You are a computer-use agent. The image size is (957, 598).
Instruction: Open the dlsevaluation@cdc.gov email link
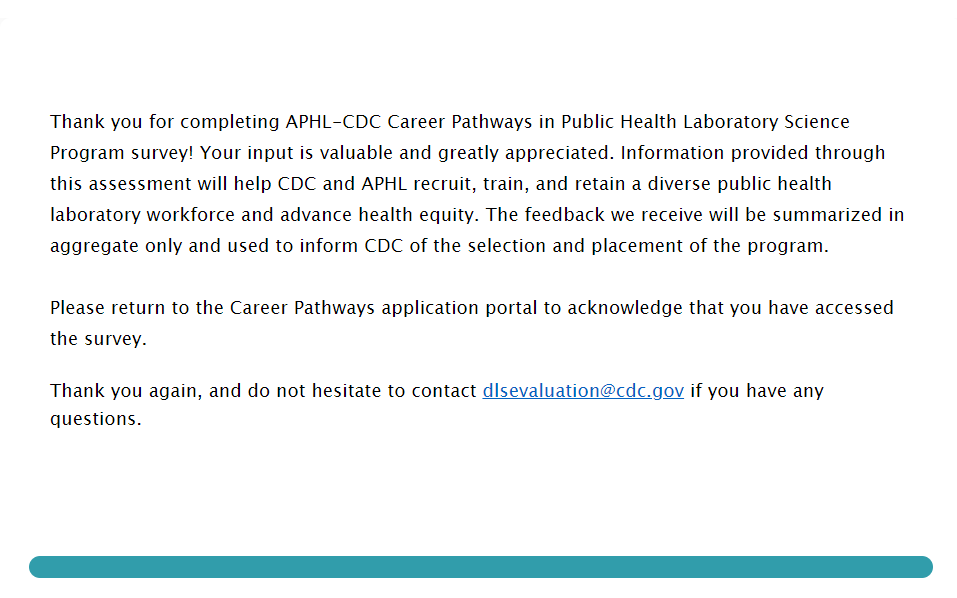click(583, 391)
